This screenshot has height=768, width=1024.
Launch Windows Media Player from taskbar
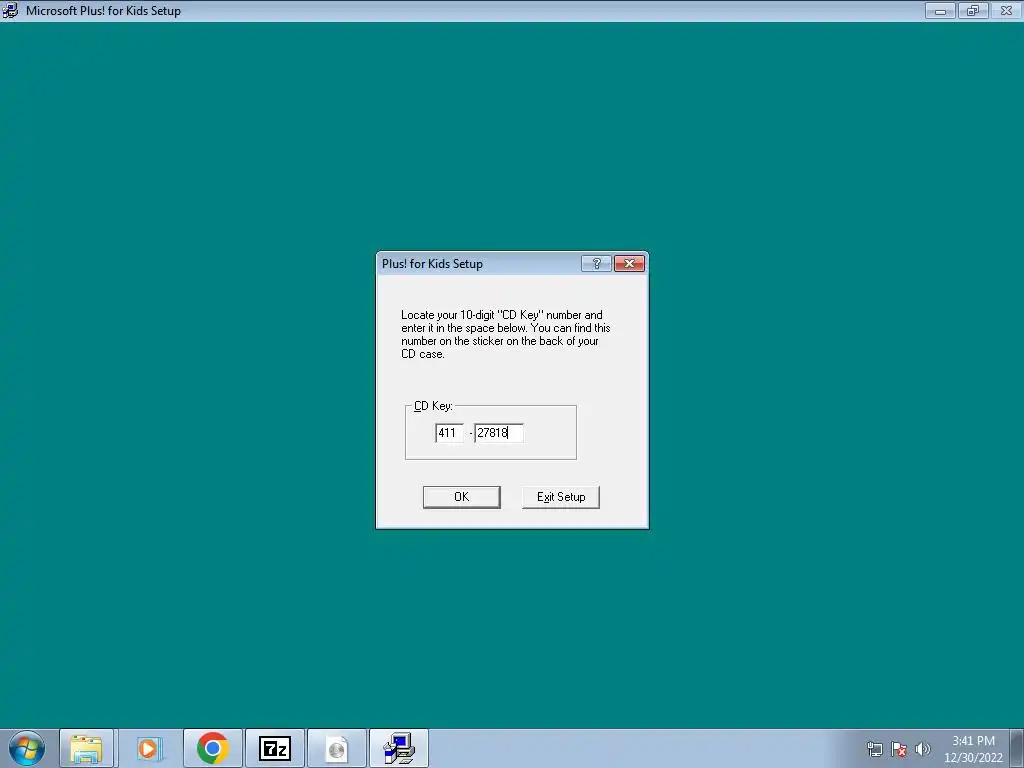click(149, 748)
